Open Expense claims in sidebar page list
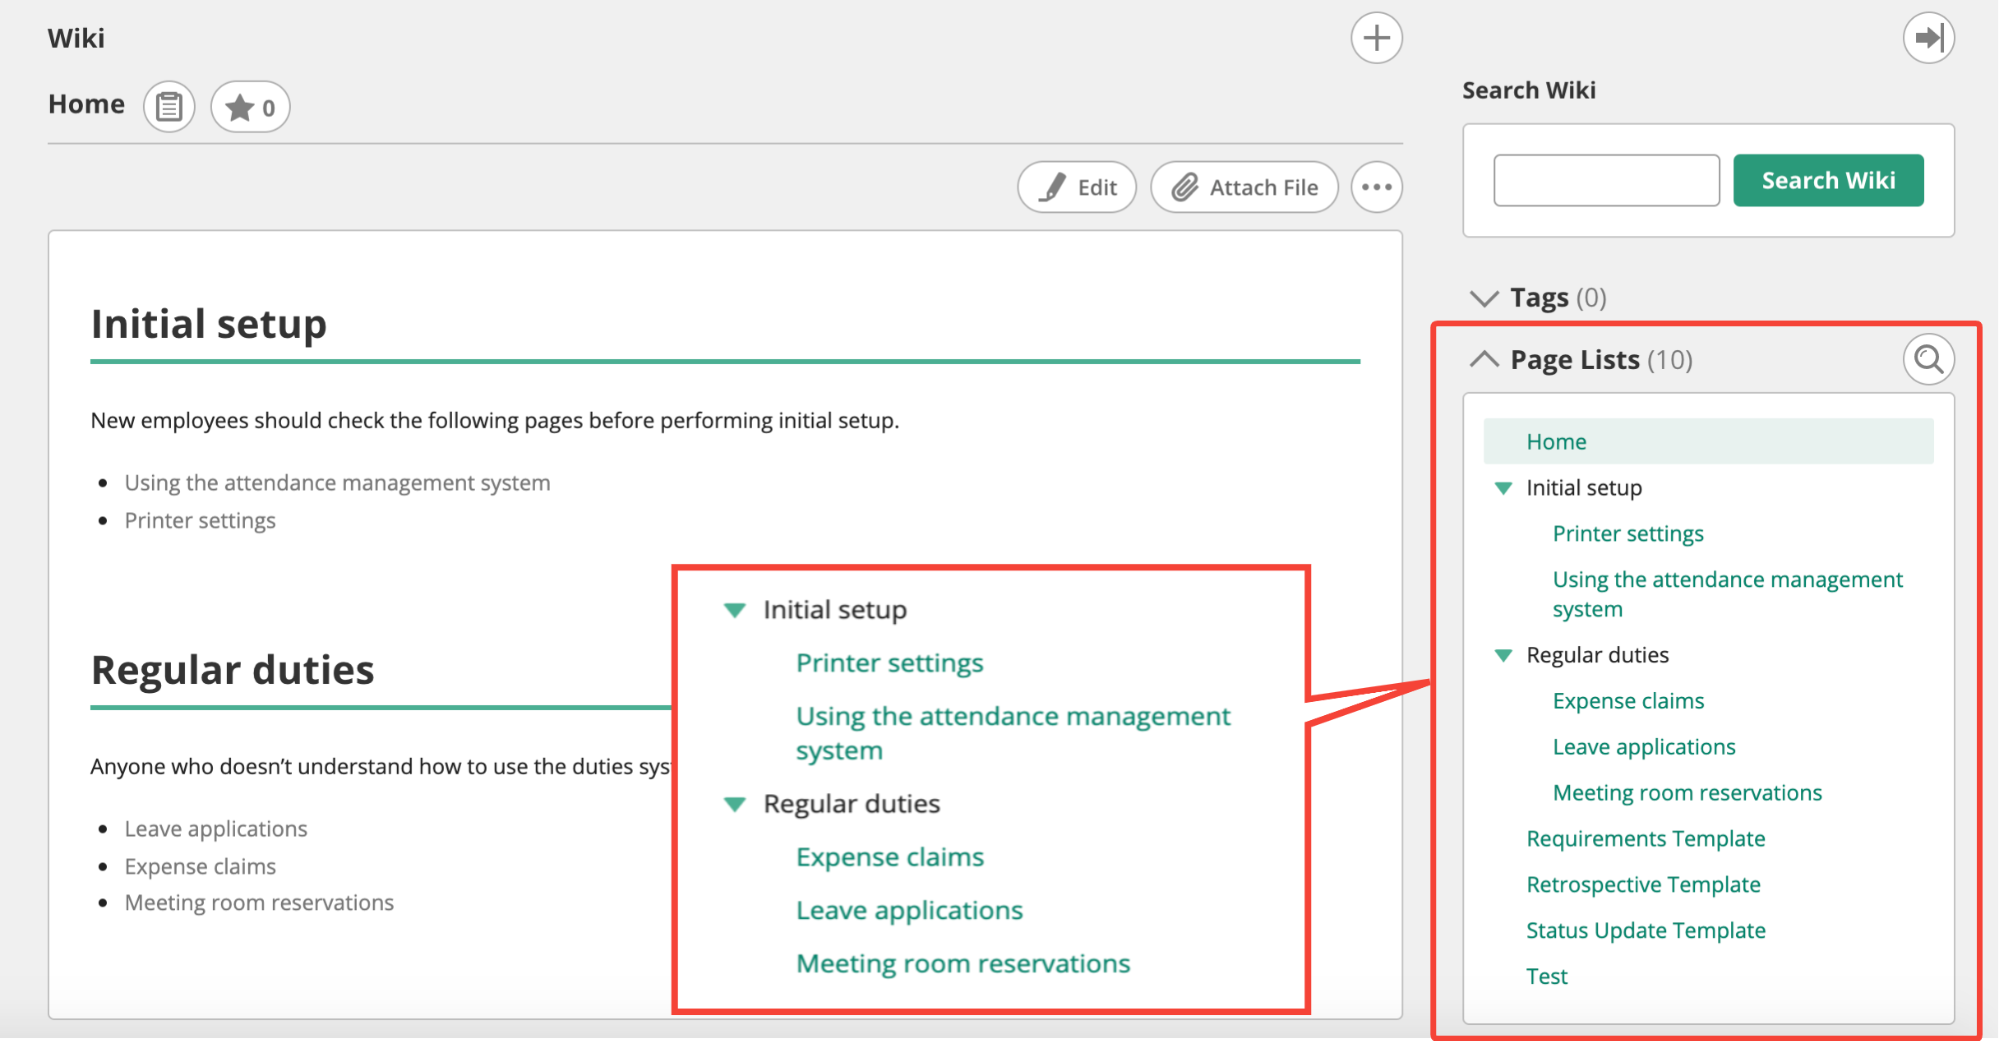Image resolution: width=1999 pixels, height=1041 pixels. (x=1627, y=701)
